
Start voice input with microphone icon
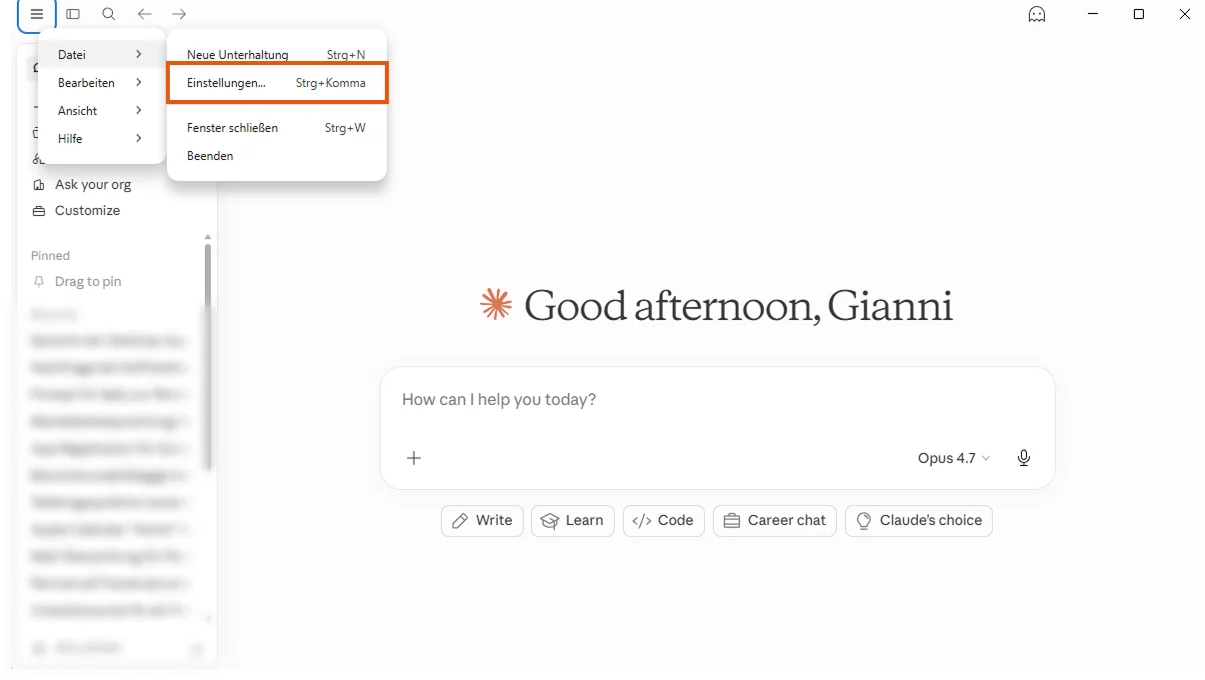tap(1024, 458)
